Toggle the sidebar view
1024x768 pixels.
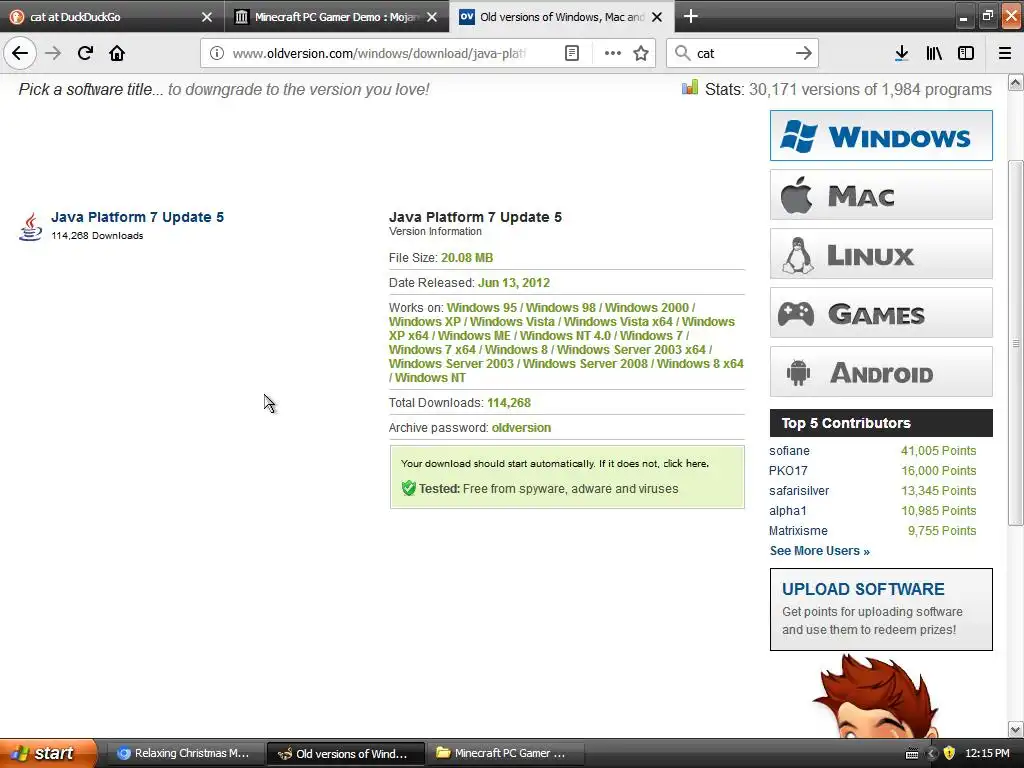[x=966, y=53]
